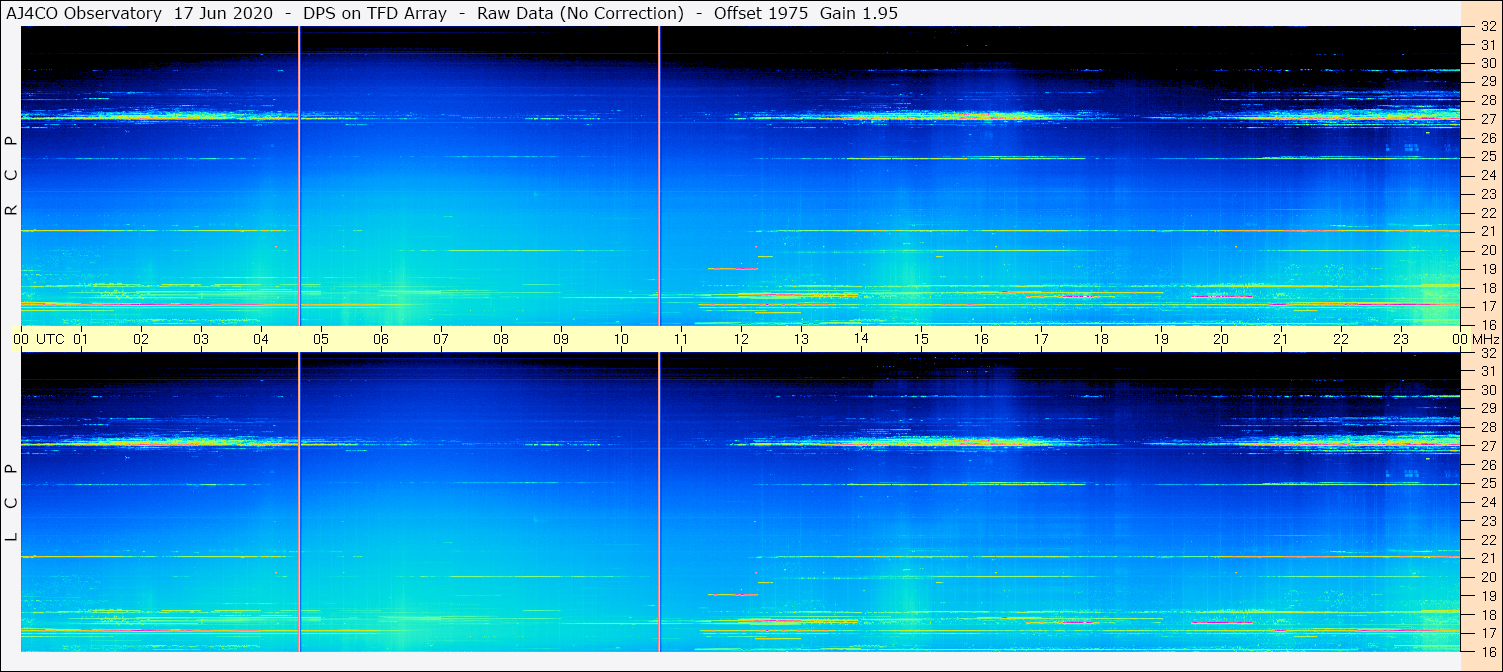Click hour label '02' on the time axis

[x=141, y=339]
